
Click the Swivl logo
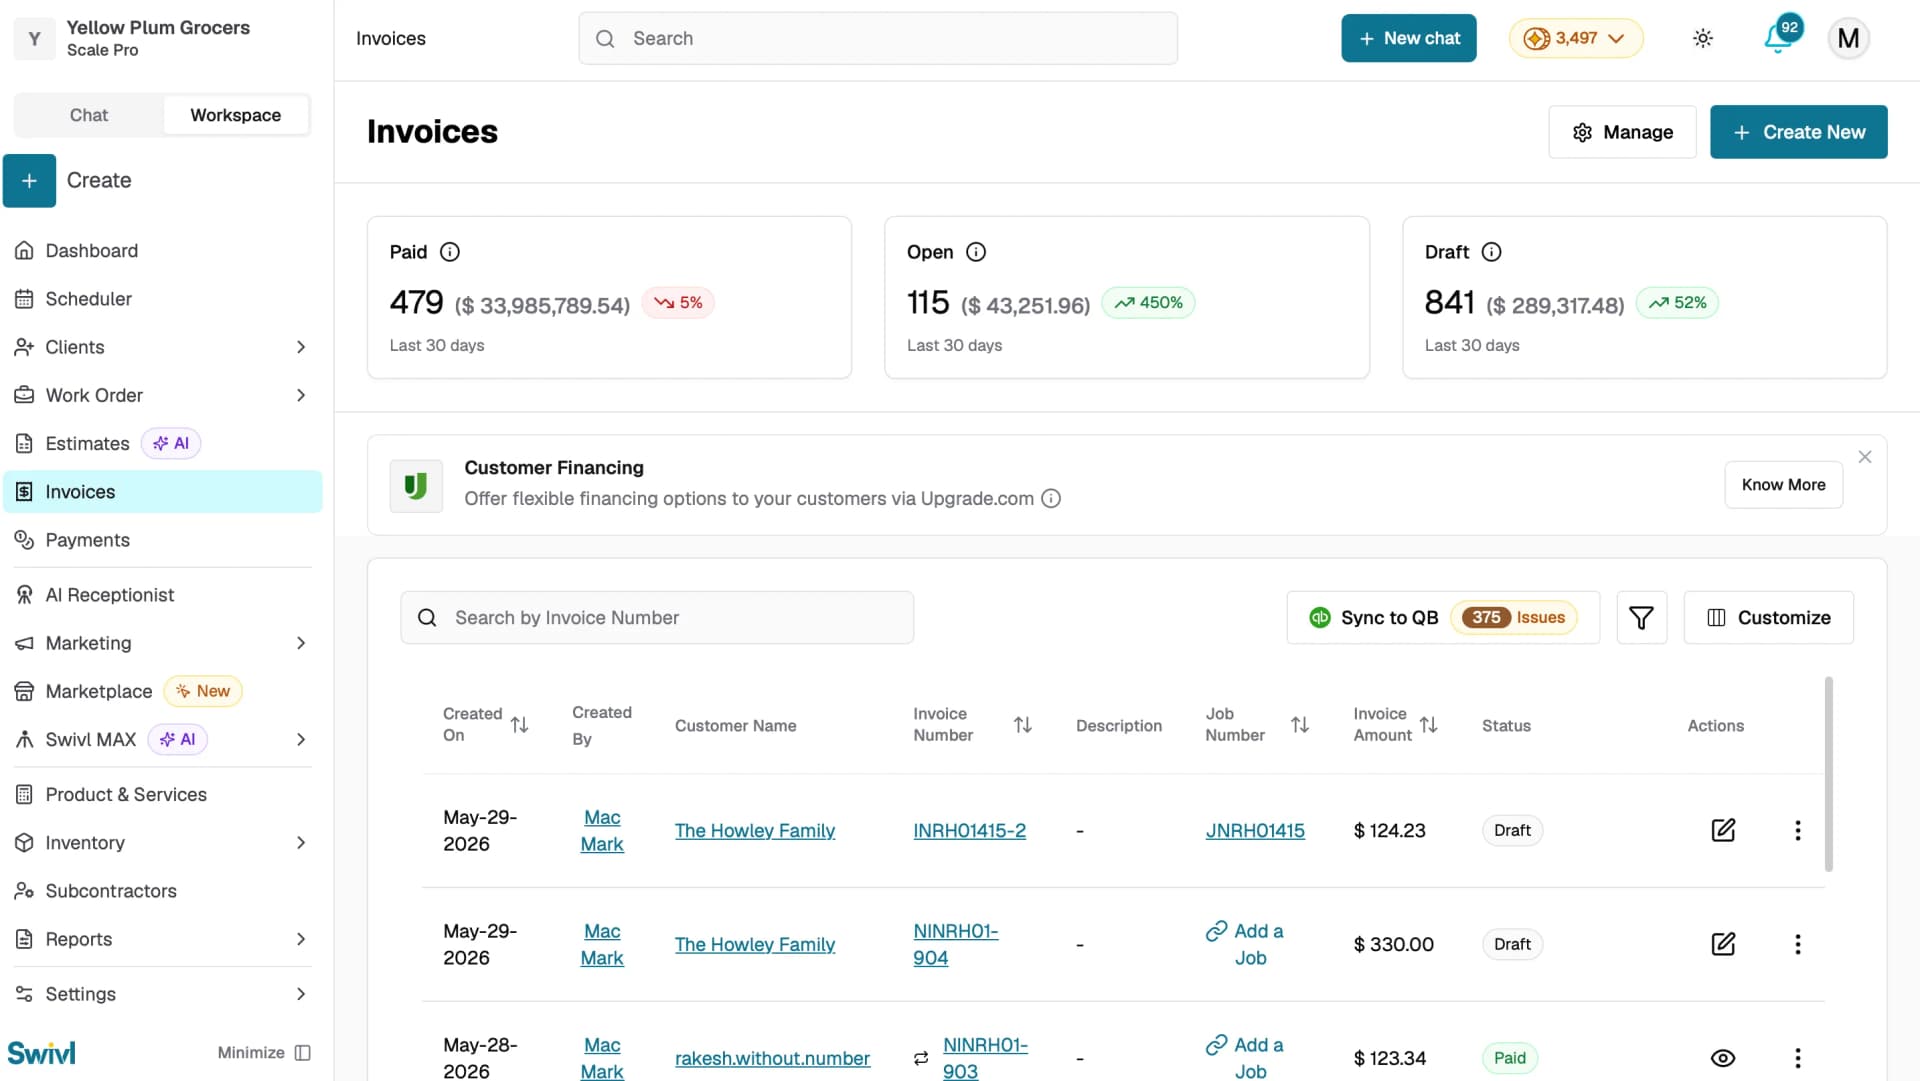point(41,1053)
